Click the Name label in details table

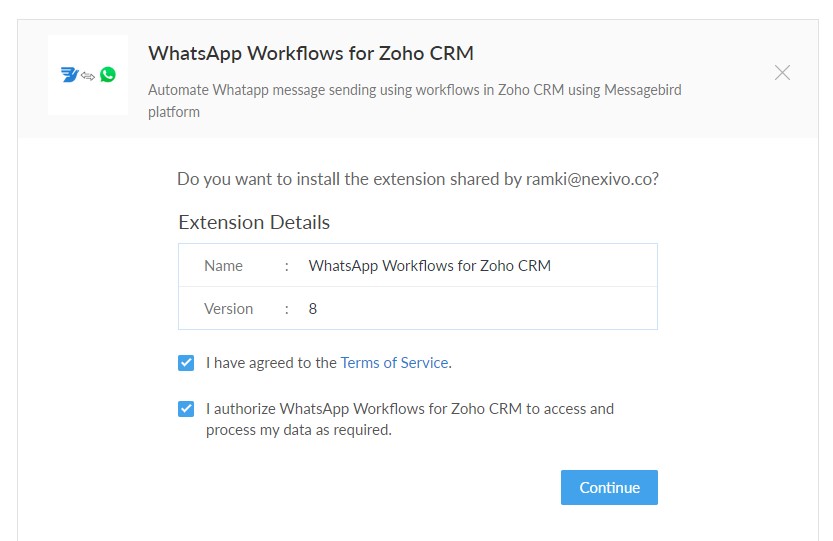pyautogui.click(x=223, y=266)
